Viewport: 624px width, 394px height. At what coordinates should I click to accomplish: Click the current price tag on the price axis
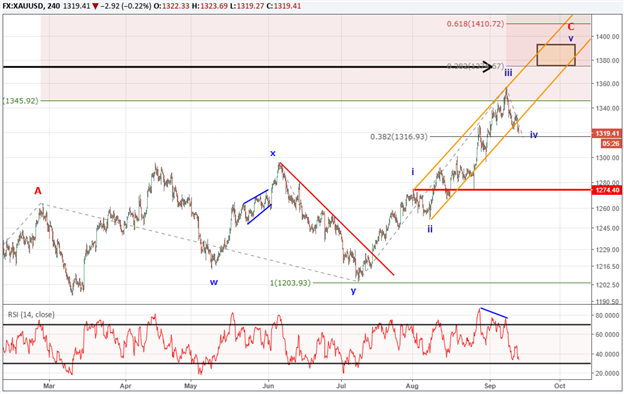tap(607, 134)
